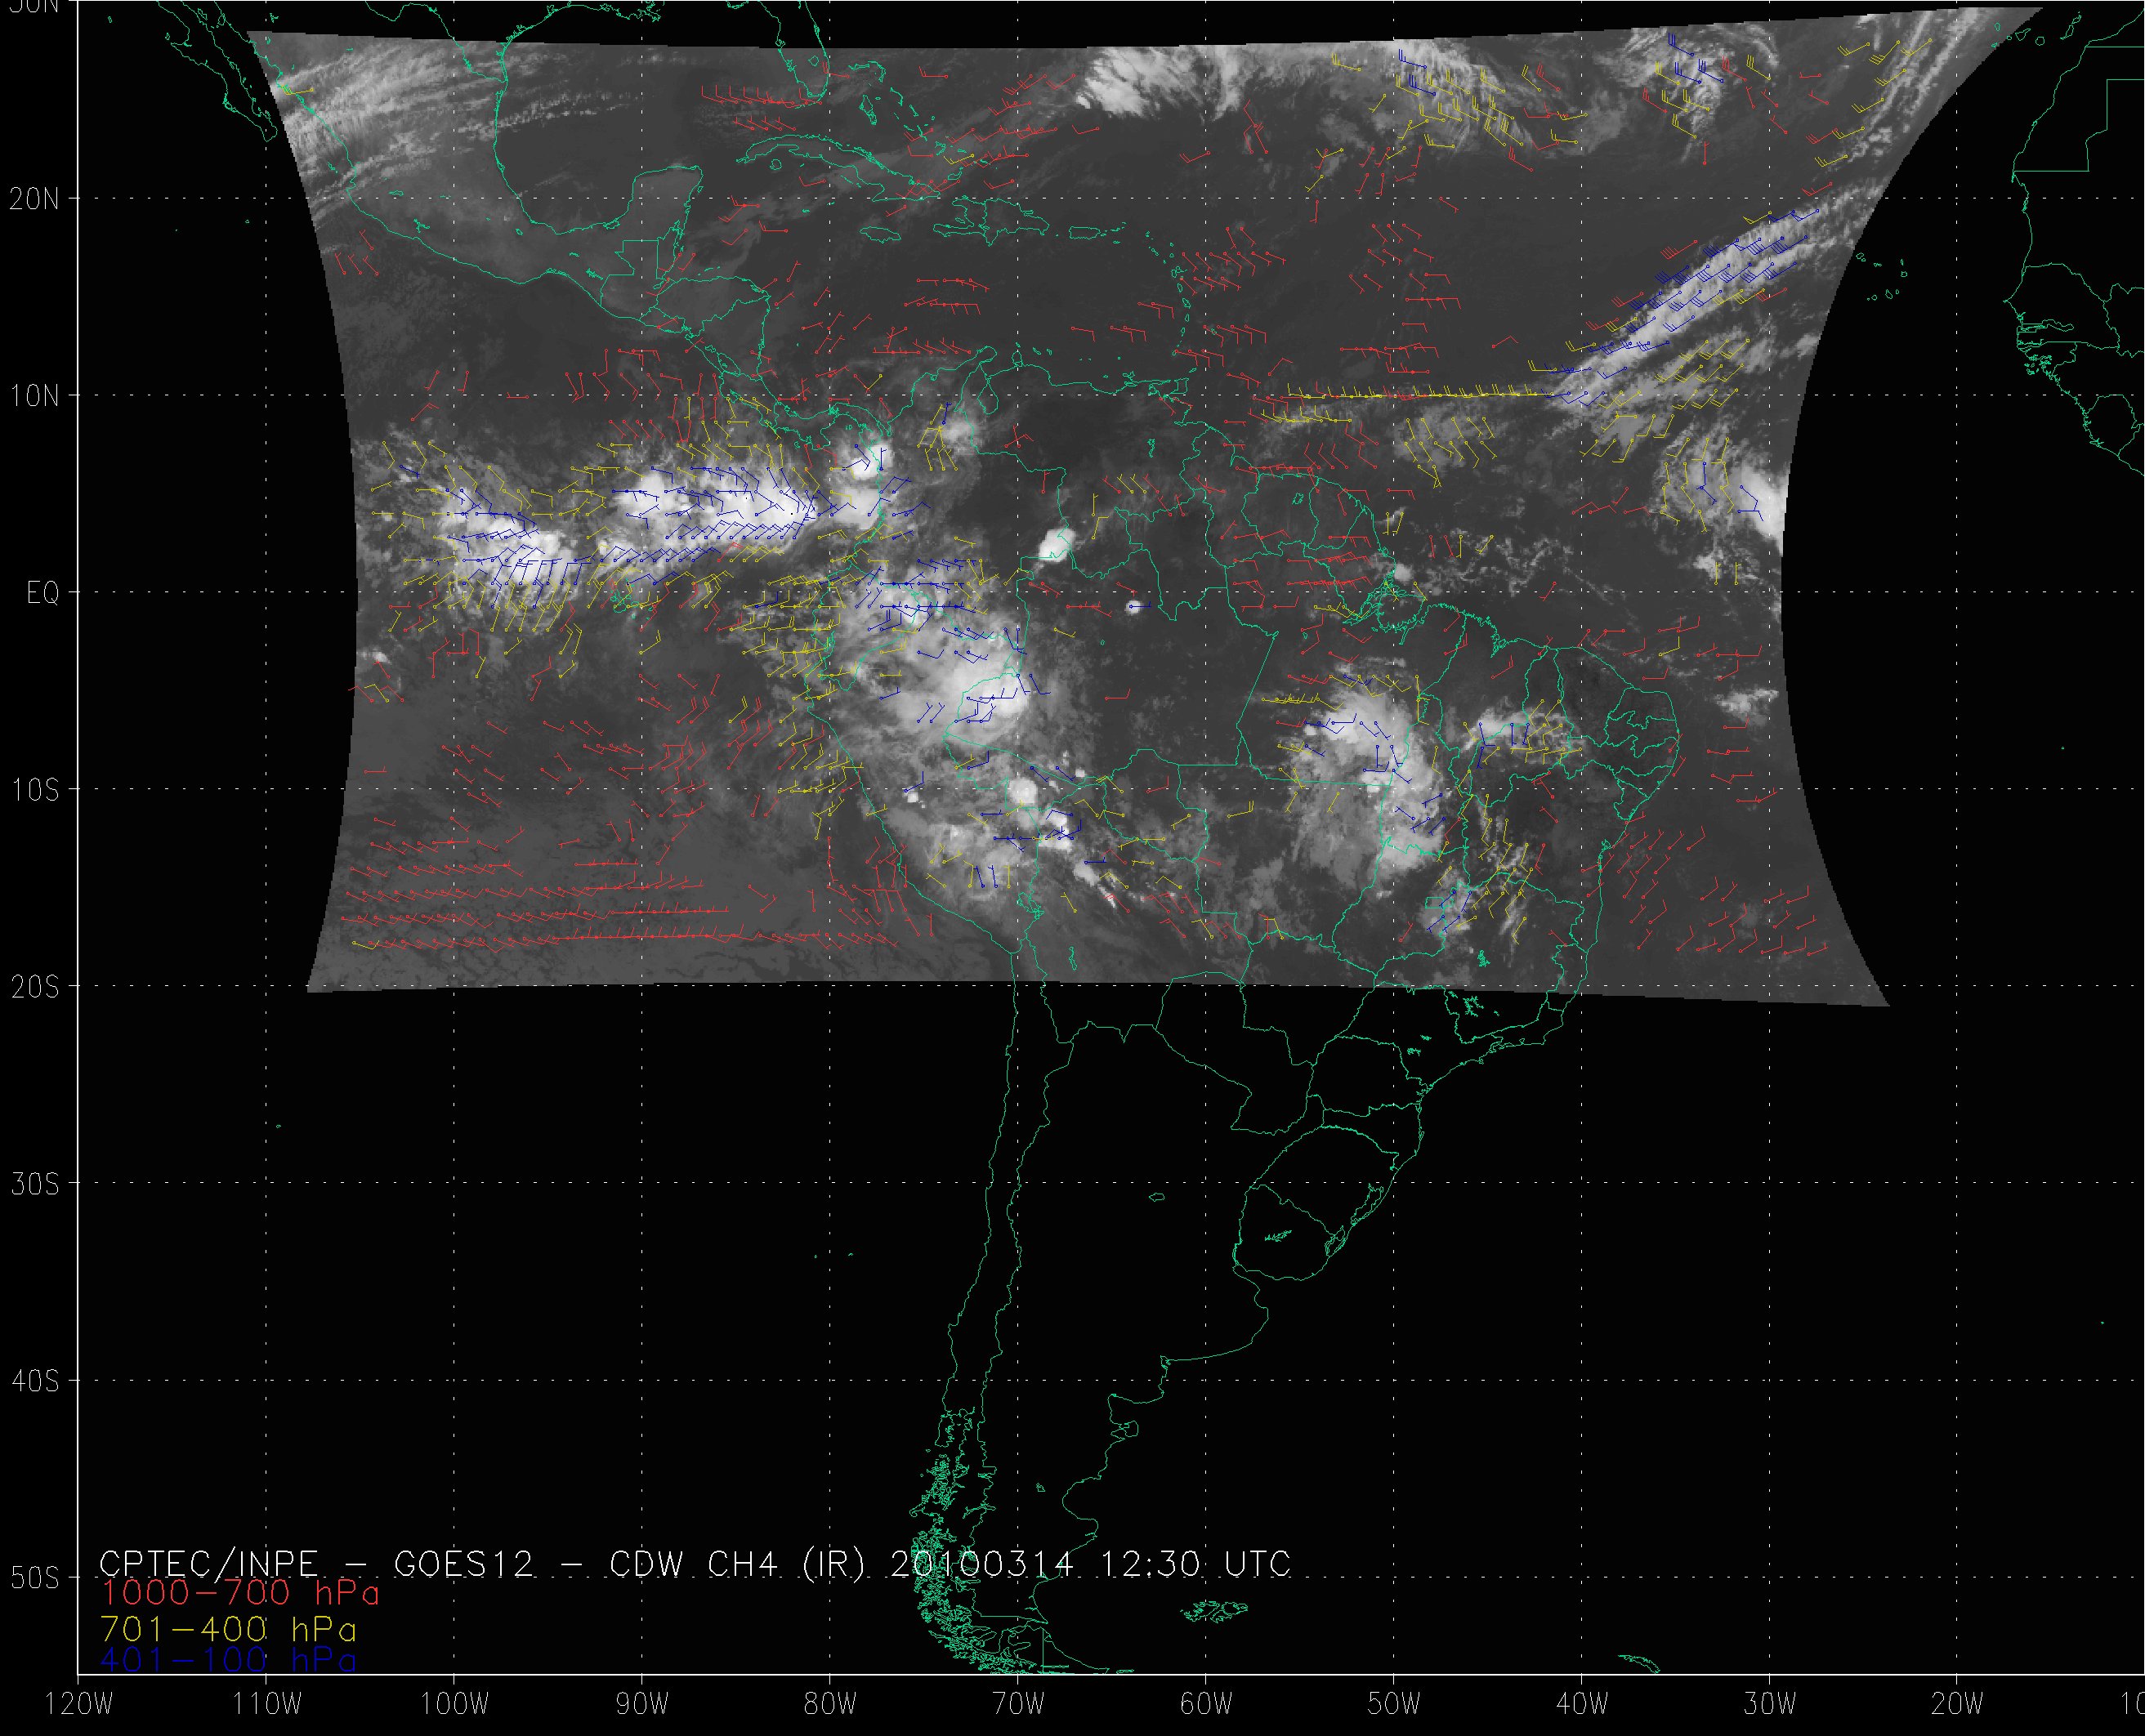Click the red 1000-700 hPa legend label

[x=240, y=1592]
